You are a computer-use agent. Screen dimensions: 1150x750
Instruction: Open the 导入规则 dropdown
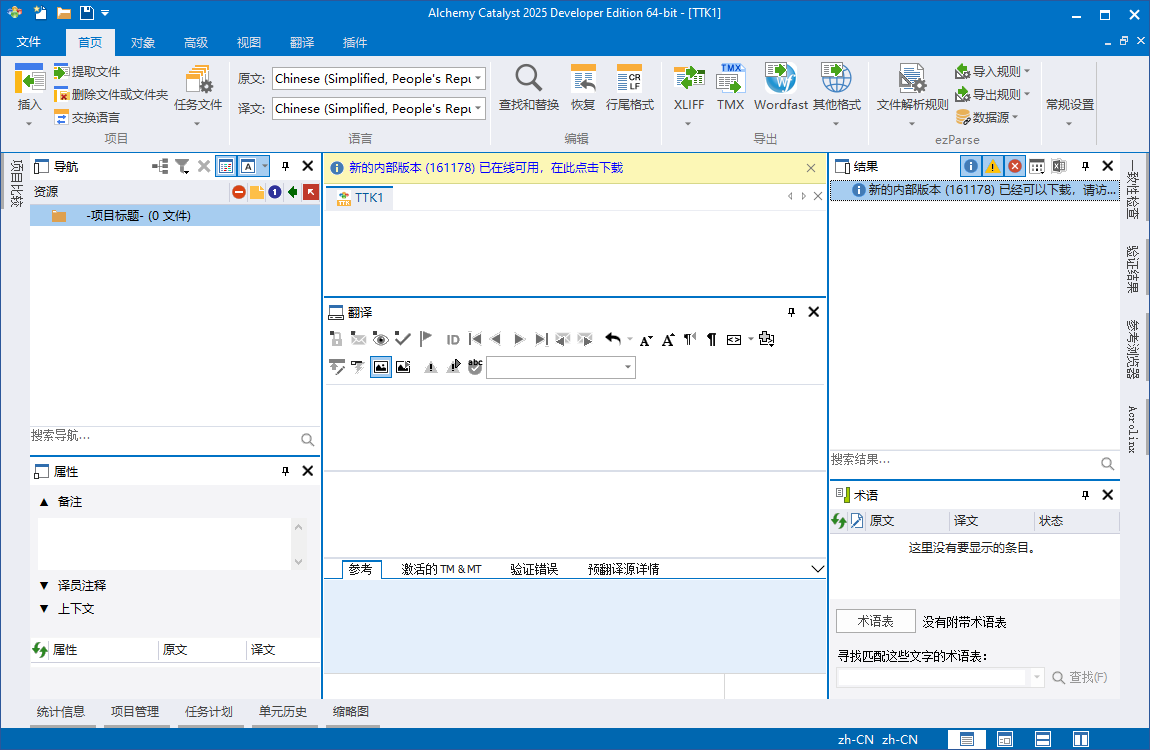pos(993,71)
